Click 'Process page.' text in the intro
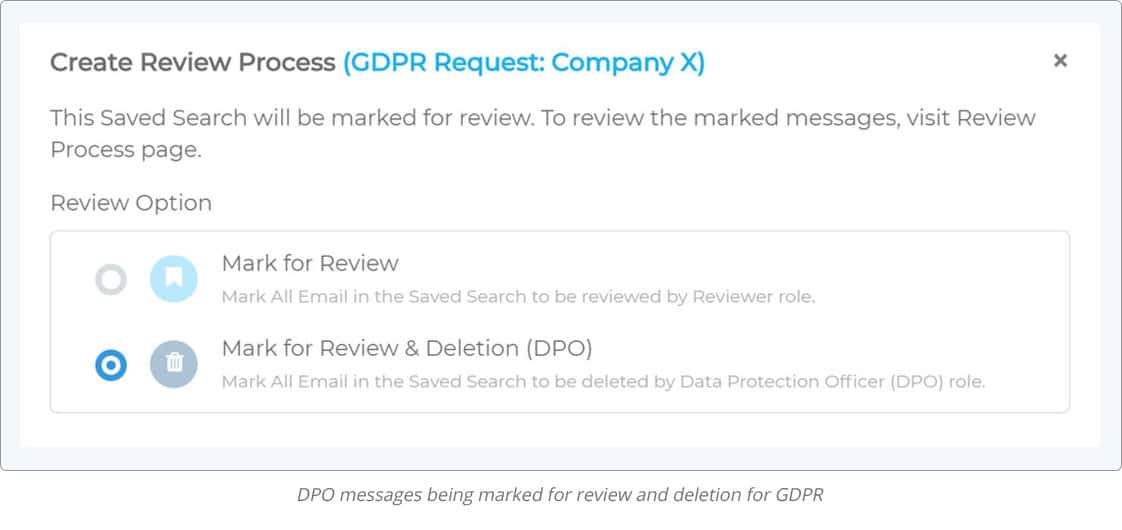Image resolution: width=1122 pixels, height=530 pixels. tap(125, 150)
